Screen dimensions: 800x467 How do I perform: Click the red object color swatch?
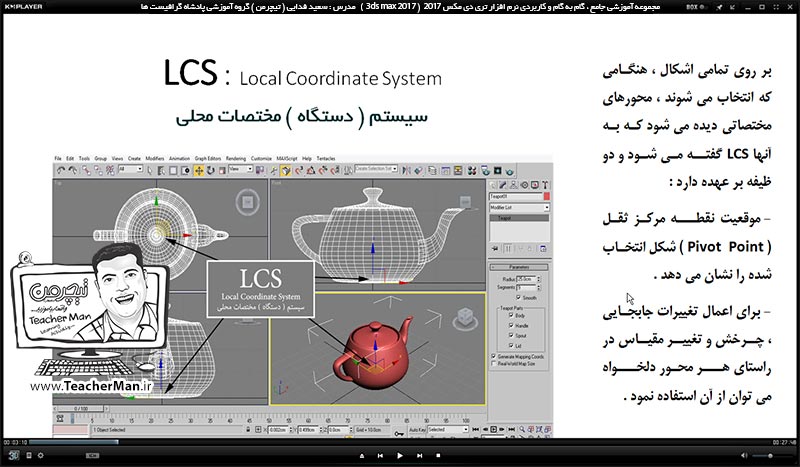[x=547, y=196]
